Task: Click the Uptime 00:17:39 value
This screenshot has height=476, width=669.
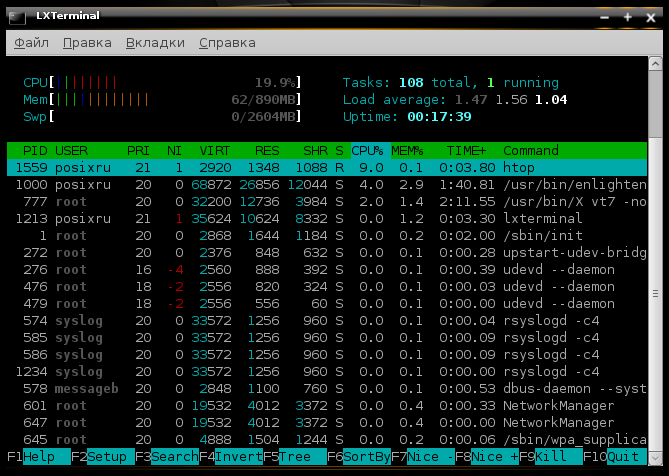Action: (x=439, y=116)
